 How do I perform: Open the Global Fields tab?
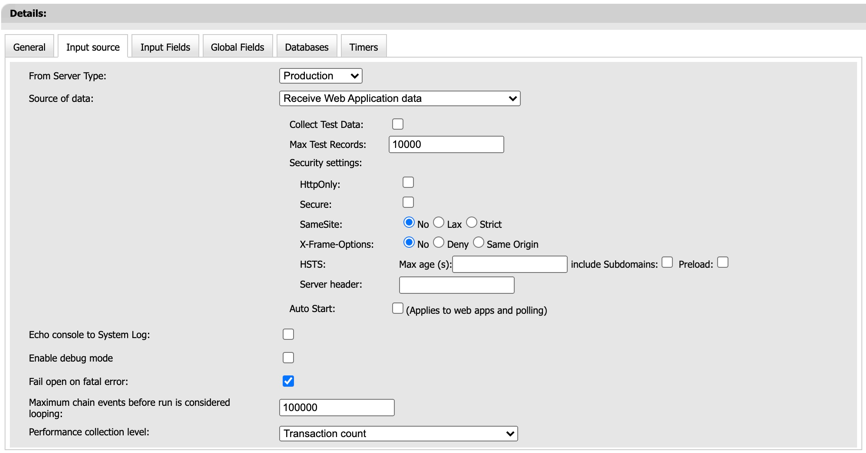(237, 47)
